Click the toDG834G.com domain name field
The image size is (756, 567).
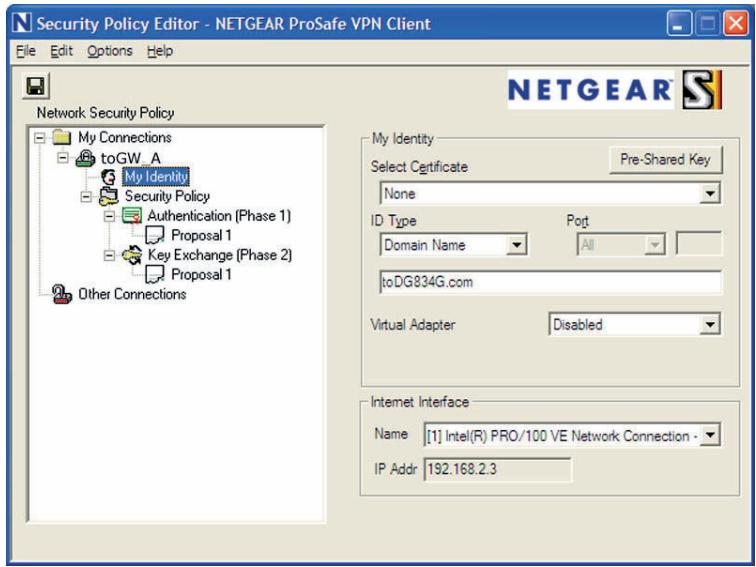(551, 282)
